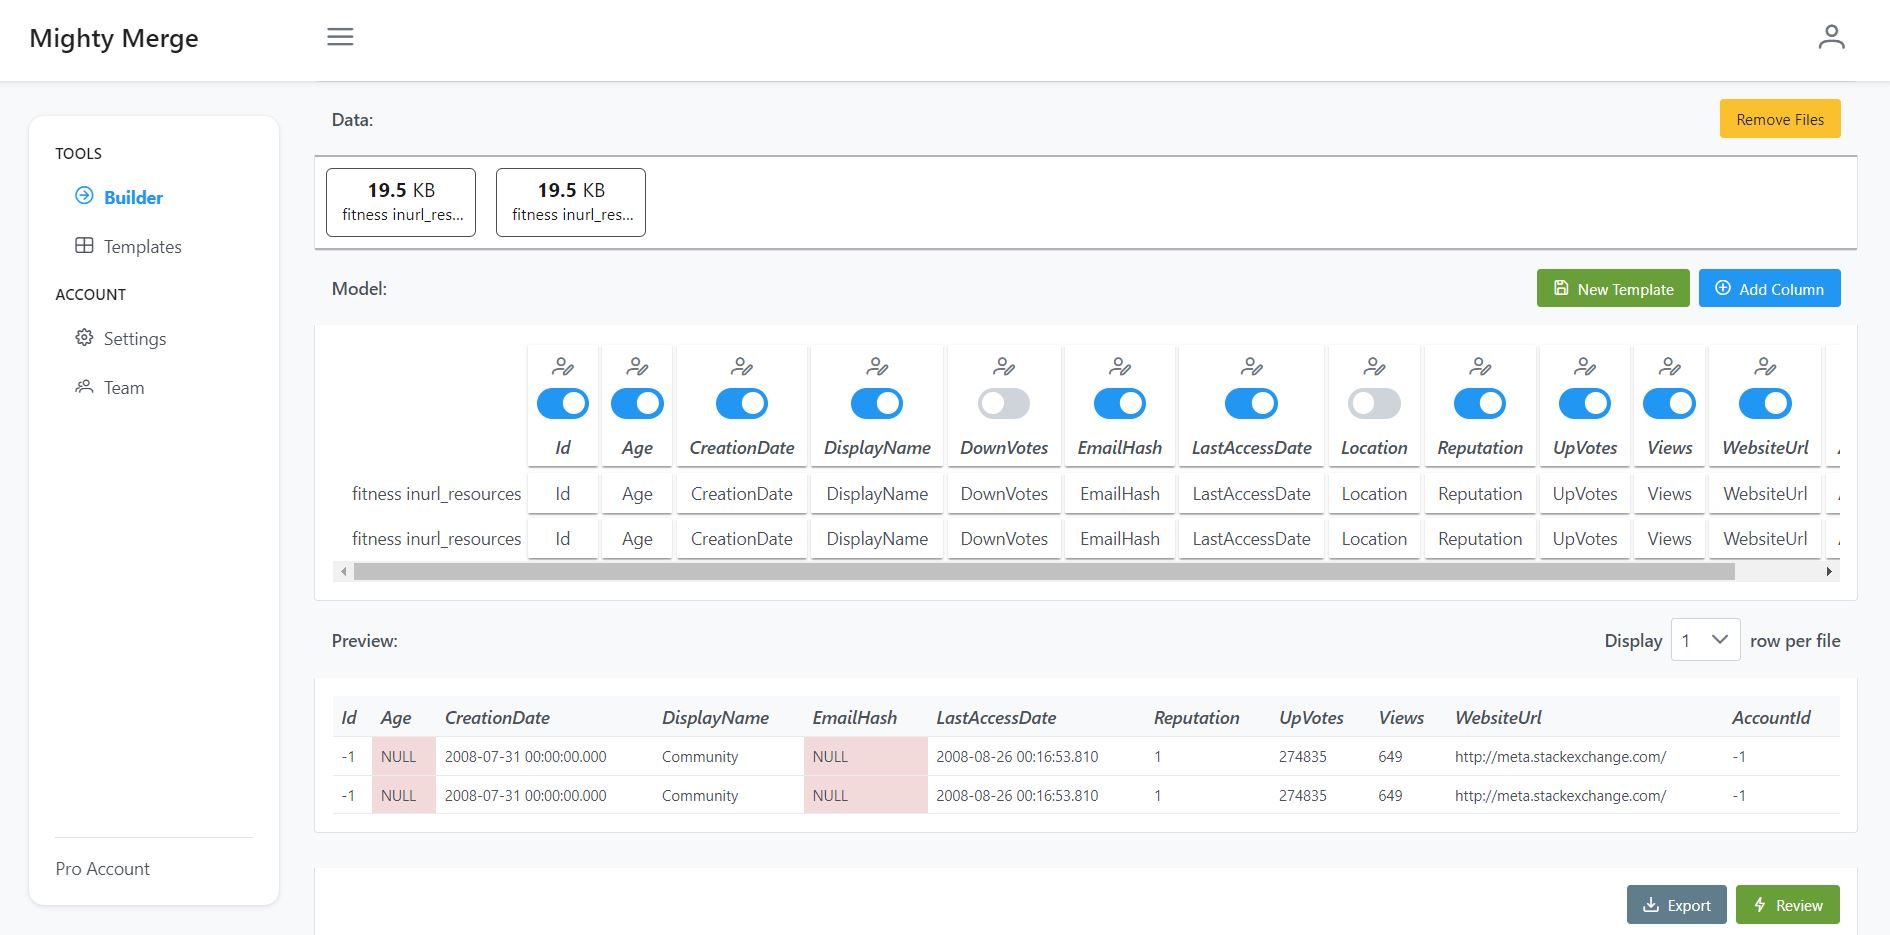Disable the Age column toggle
Screen dimensions: 1890x935
click(x=637, y=404)
